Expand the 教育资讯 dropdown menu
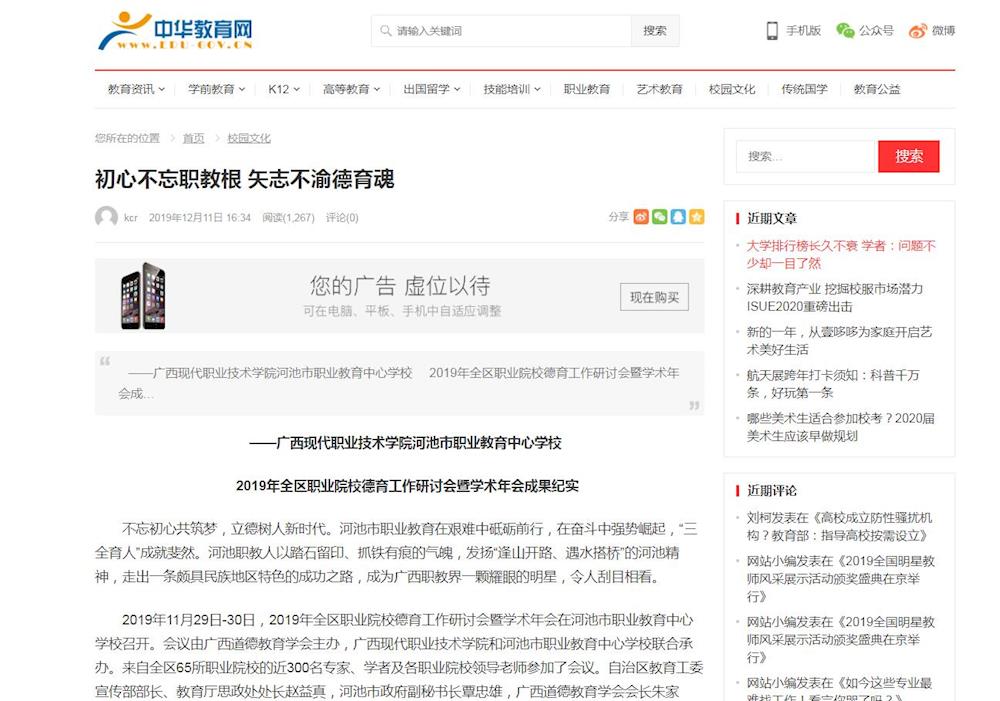Viewport: 1000px width, 701px height. (135, 89)
